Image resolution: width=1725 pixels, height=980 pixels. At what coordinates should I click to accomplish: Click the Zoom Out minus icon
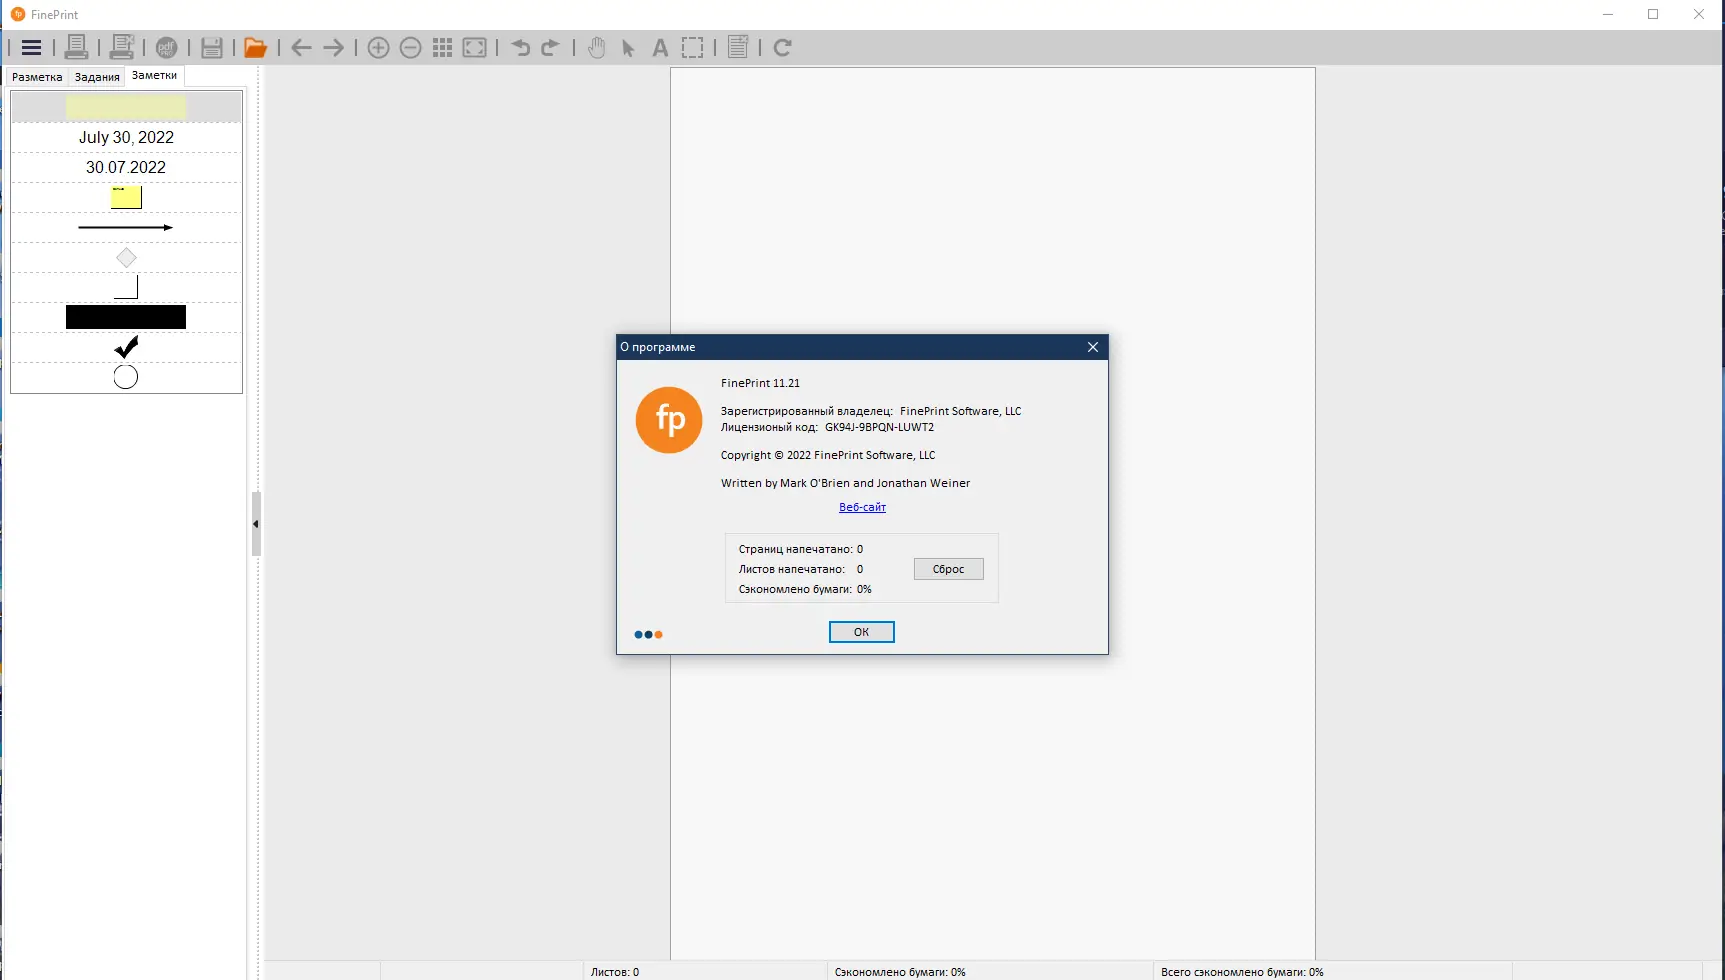[x=410, y=47]
